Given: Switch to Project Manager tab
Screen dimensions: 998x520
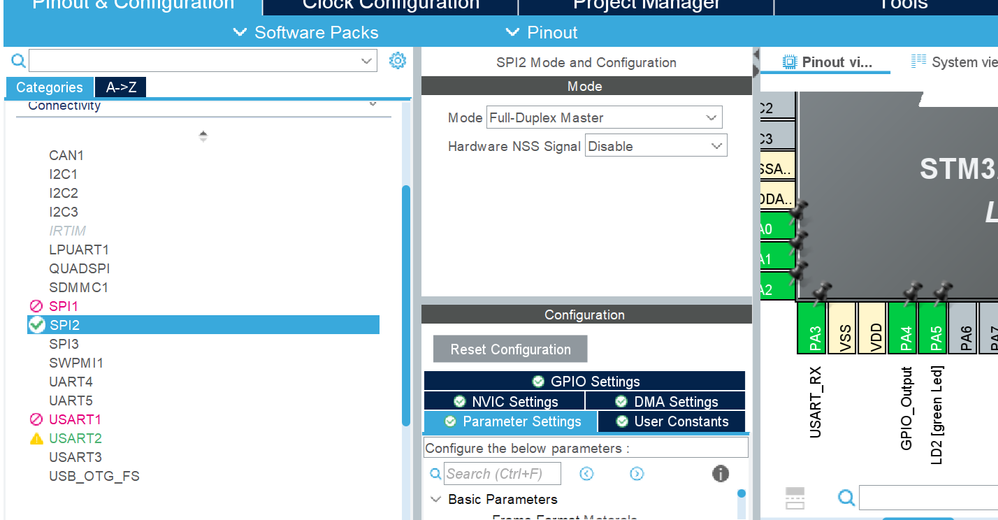Looking at the screenshot, I should [x=646, y=5].
